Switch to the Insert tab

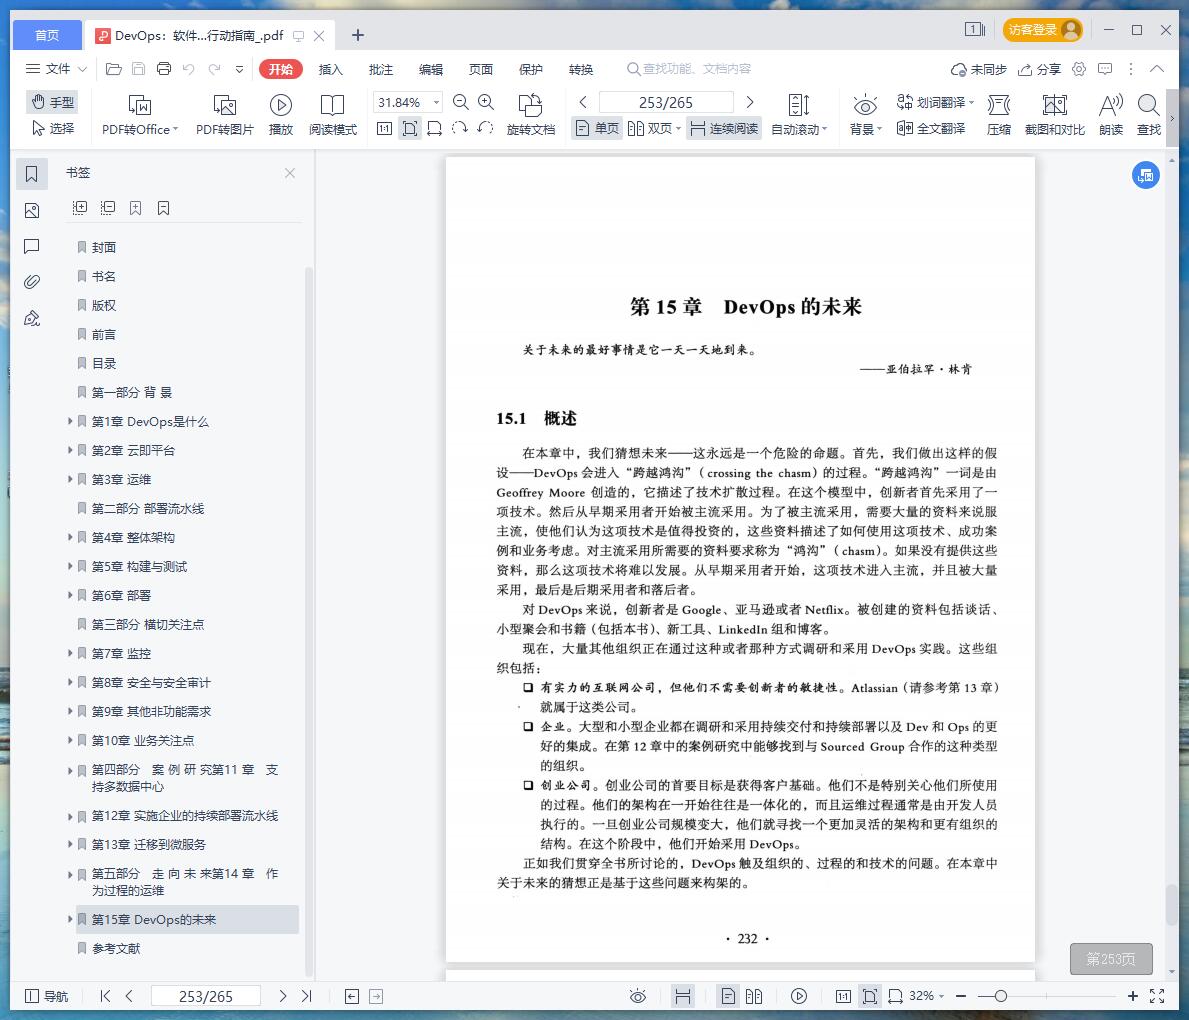coord(331,69)
